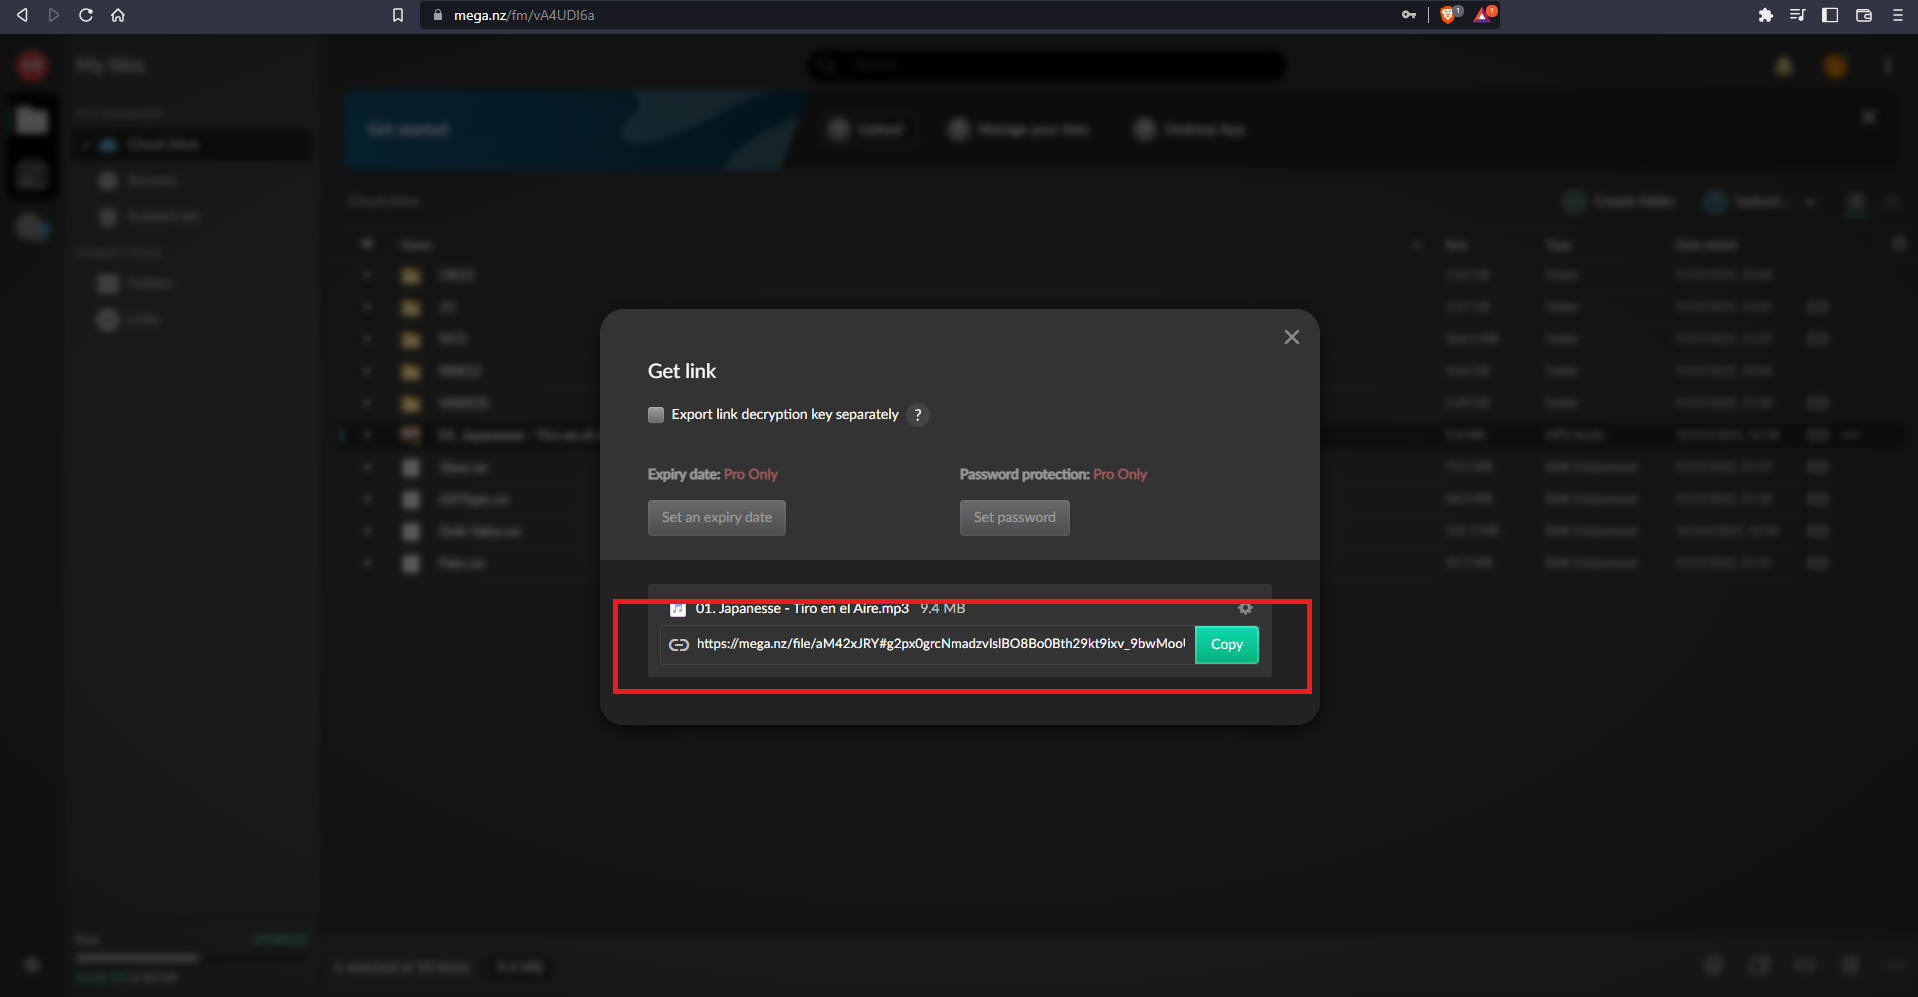Copy the MEGA file link
This screenshot has height=997, width=1918.
tap(1227, 645)
